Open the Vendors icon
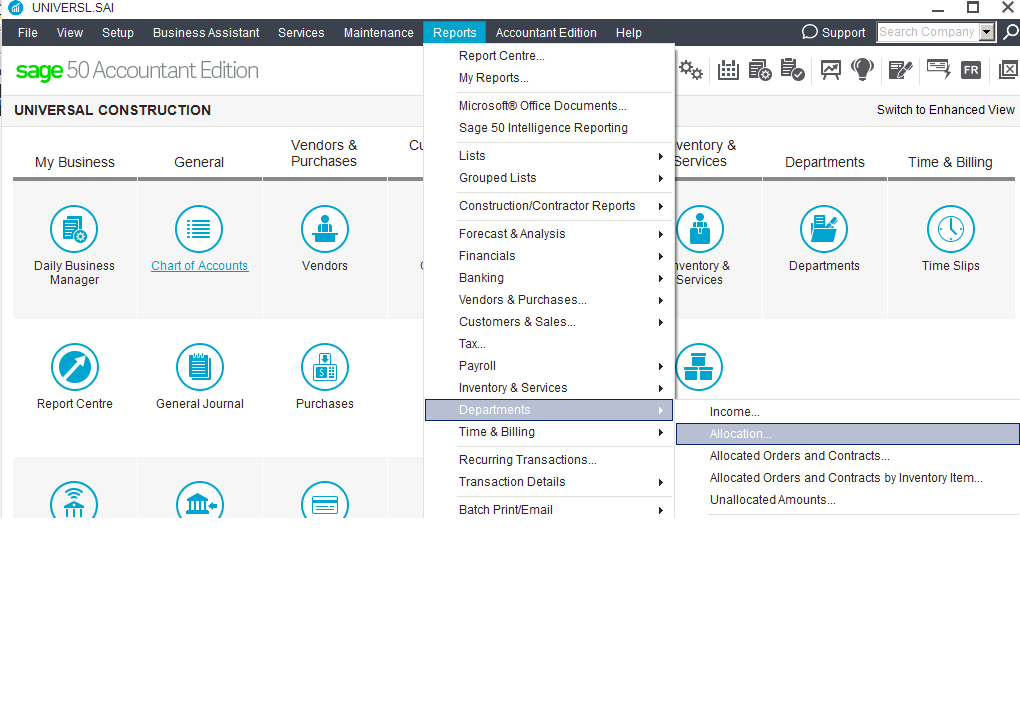Screen dimensions: 1020x728 pyautogui.click(x=325, y=229)
